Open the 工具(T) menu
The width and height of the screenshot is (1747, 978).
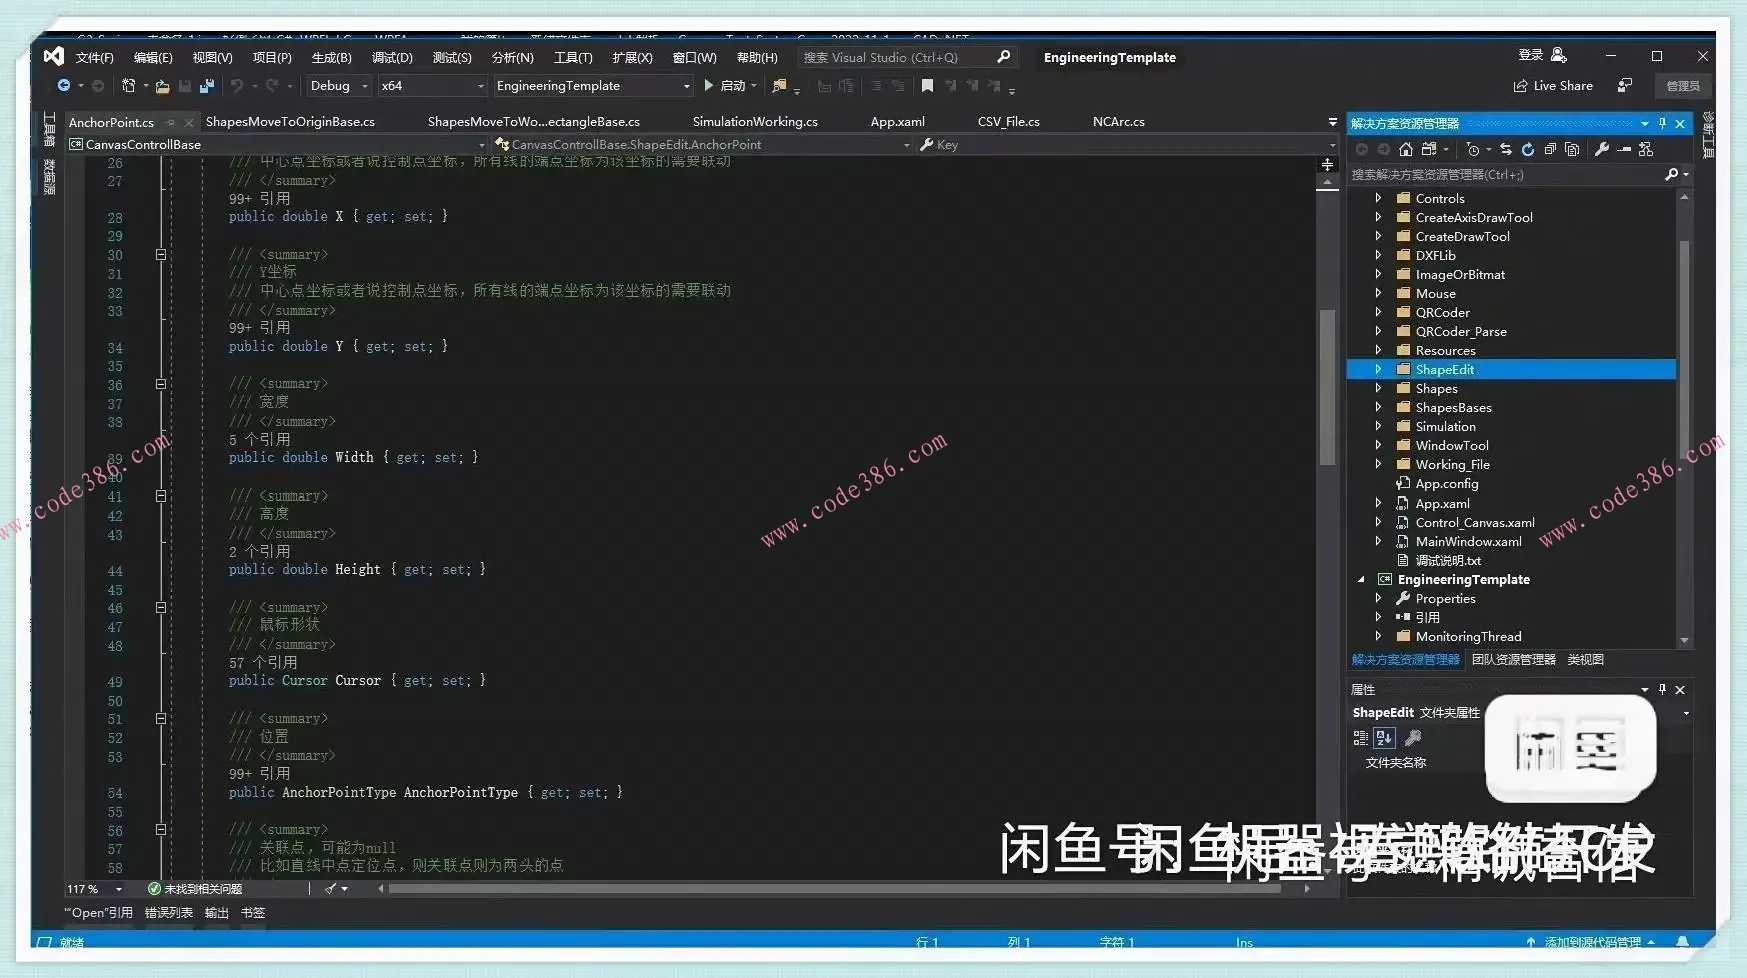click(x=573, y=58)
